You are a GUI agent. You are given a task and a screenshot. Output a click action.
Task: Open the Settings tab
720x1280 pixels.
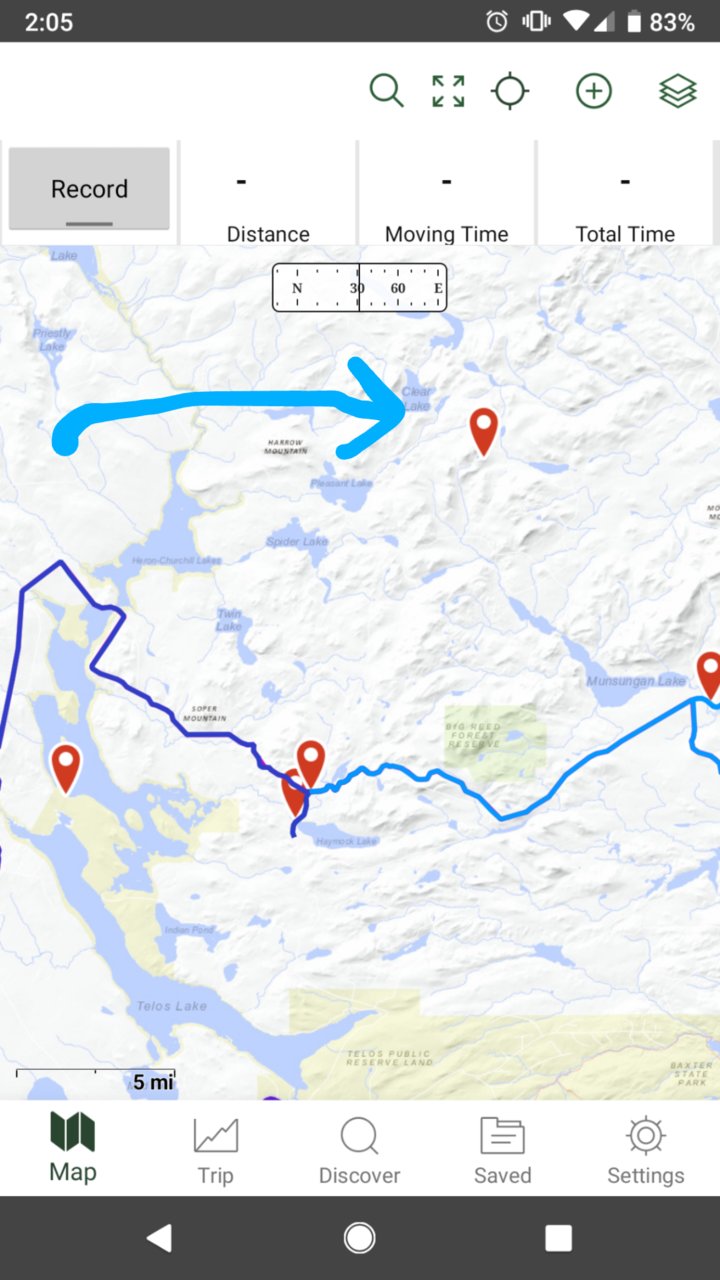click(646, 1150)
